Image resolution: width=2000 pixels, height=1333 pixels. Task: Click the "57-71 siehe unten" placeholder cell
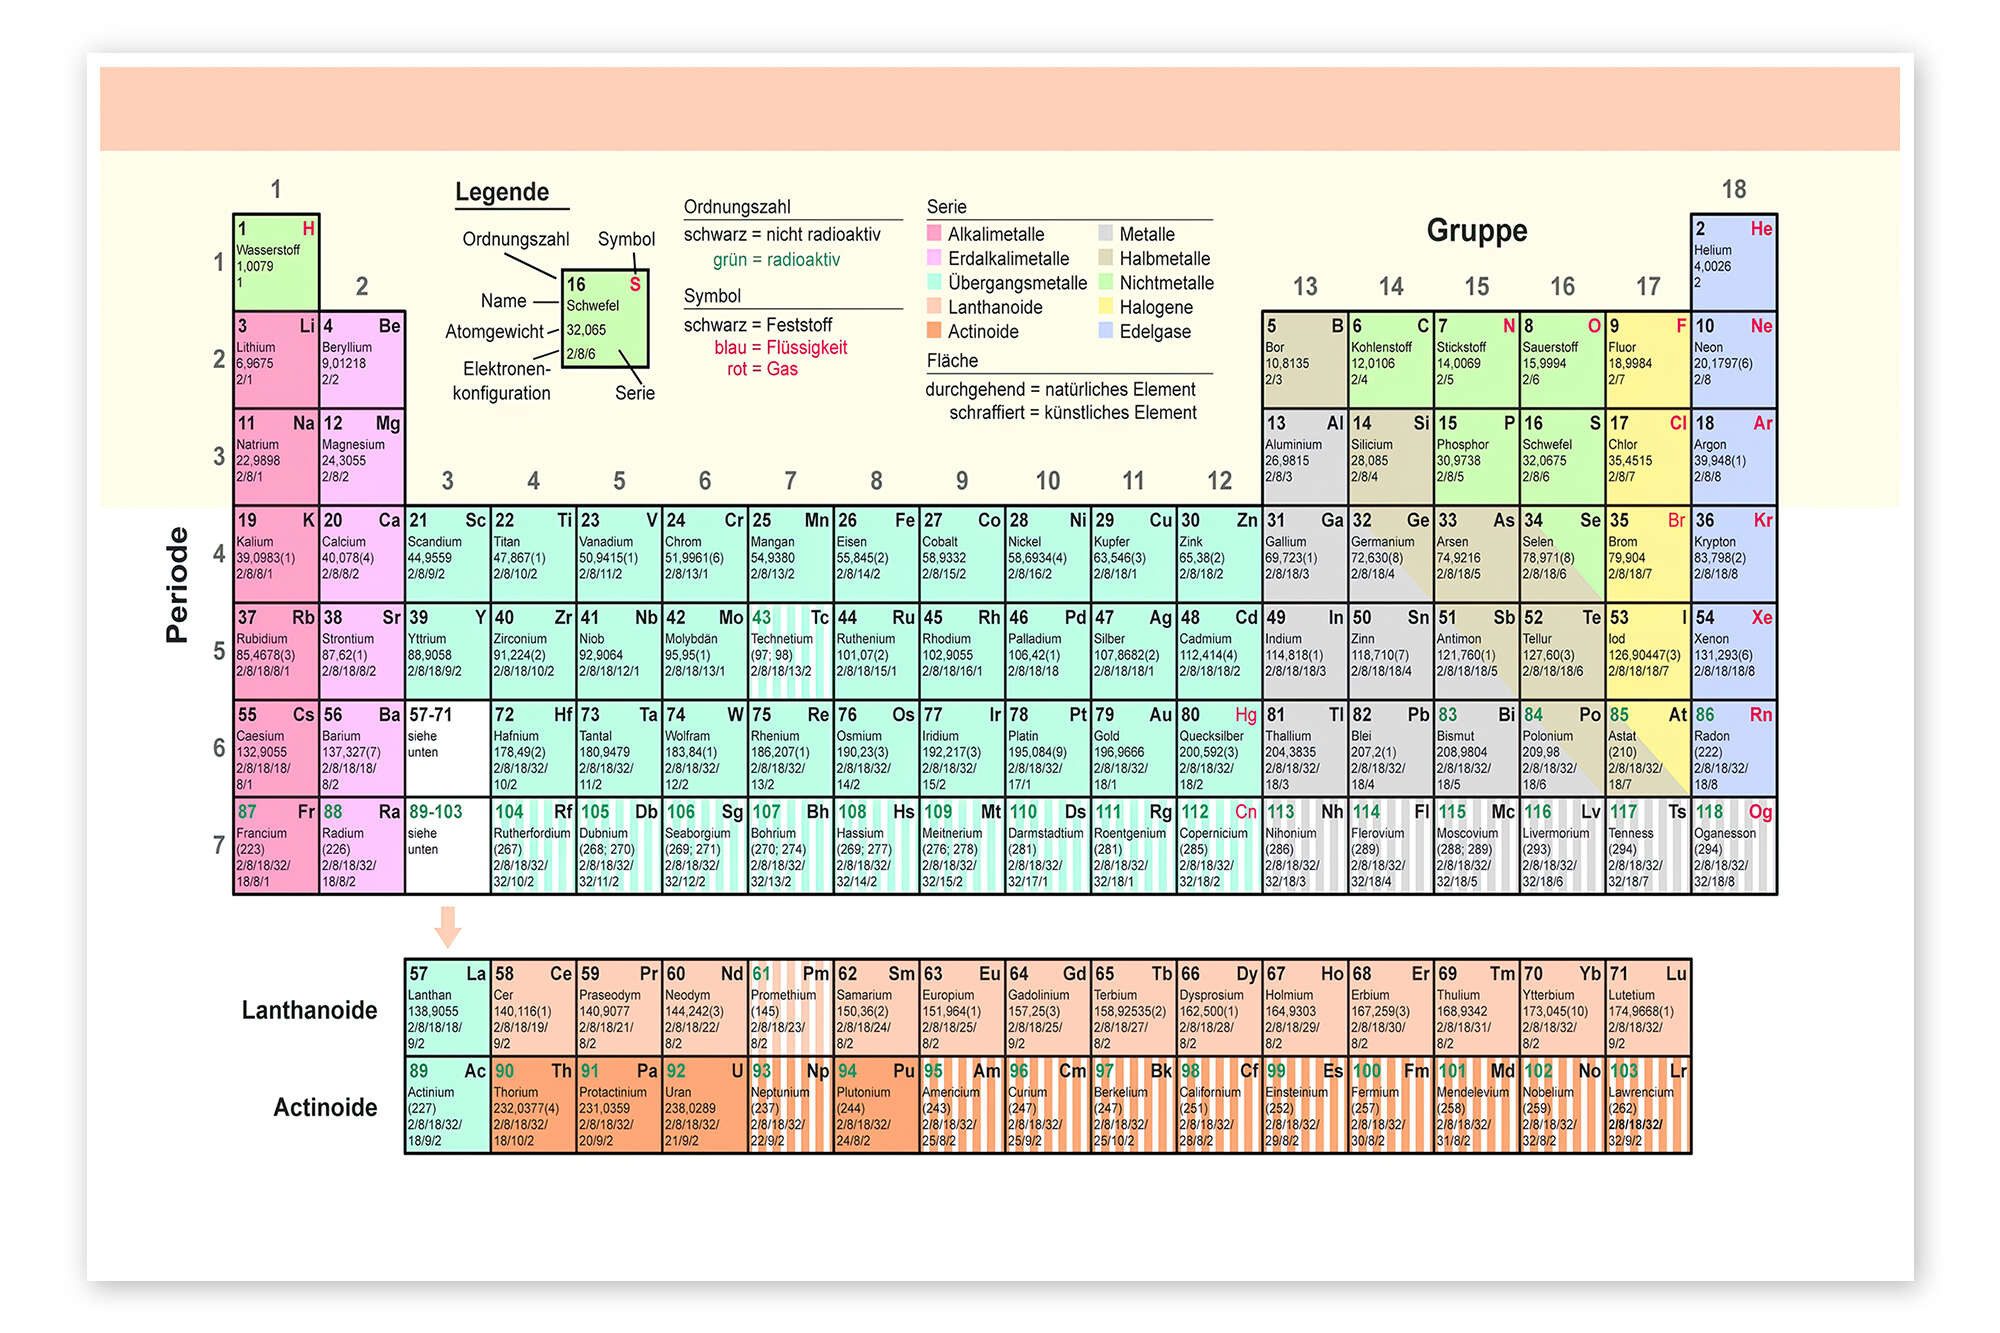pos(448,747)
